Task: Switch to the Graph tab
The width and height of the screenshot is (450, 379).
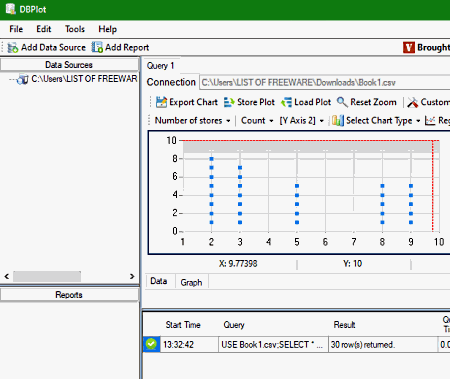Action: click(x=191, y=282)
